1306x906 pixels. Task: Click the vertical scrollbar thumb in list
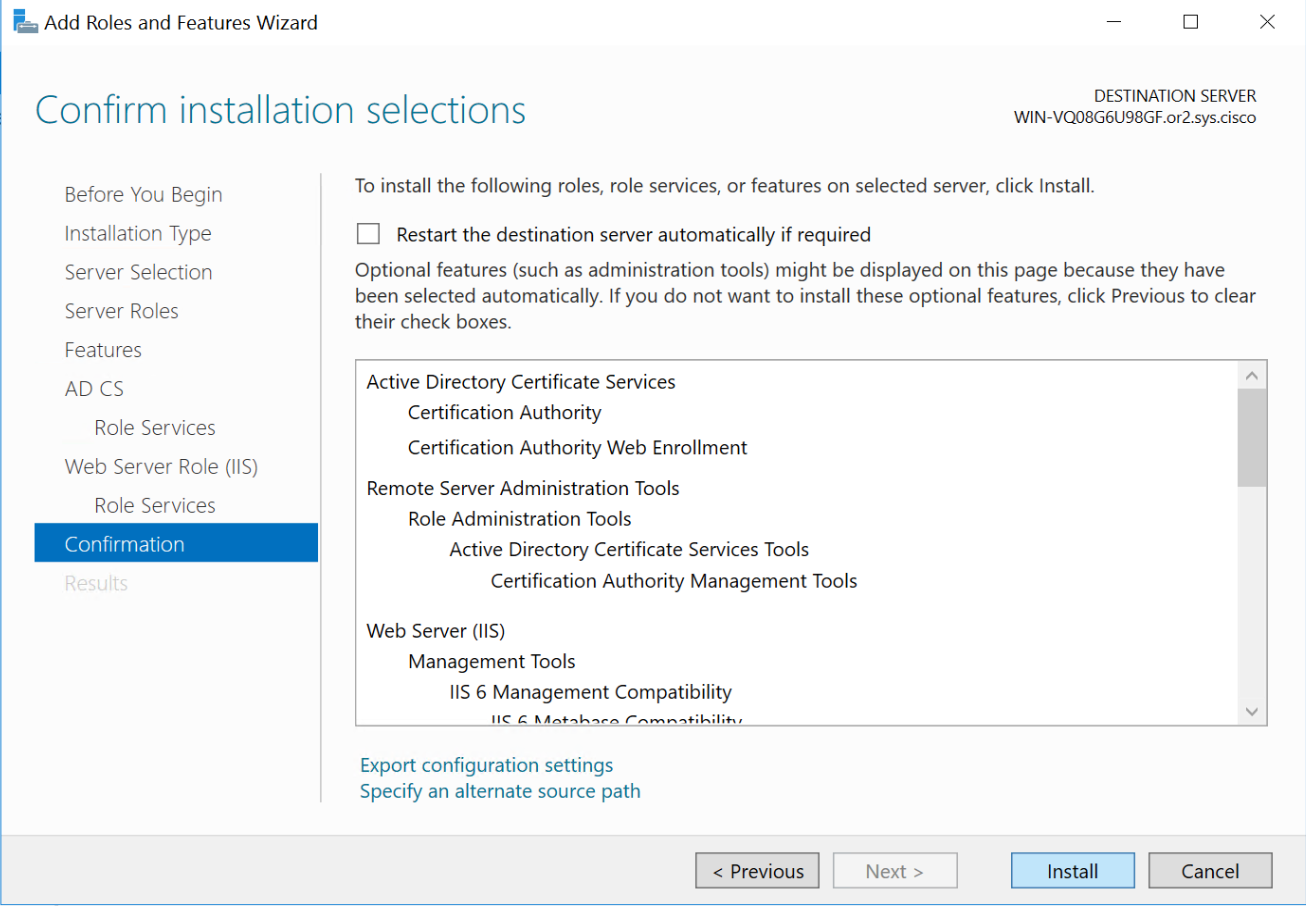1252,437
